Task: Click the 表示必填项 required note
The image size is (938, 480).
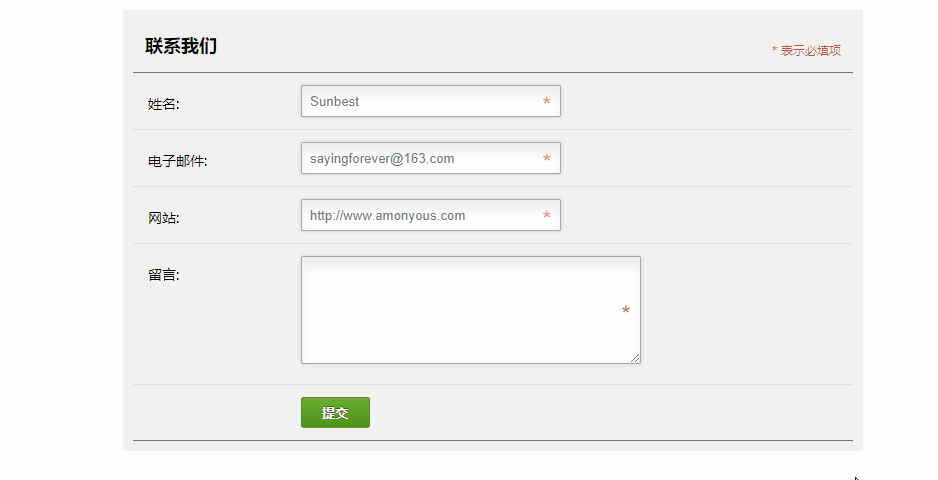Action: click(811, 50)
